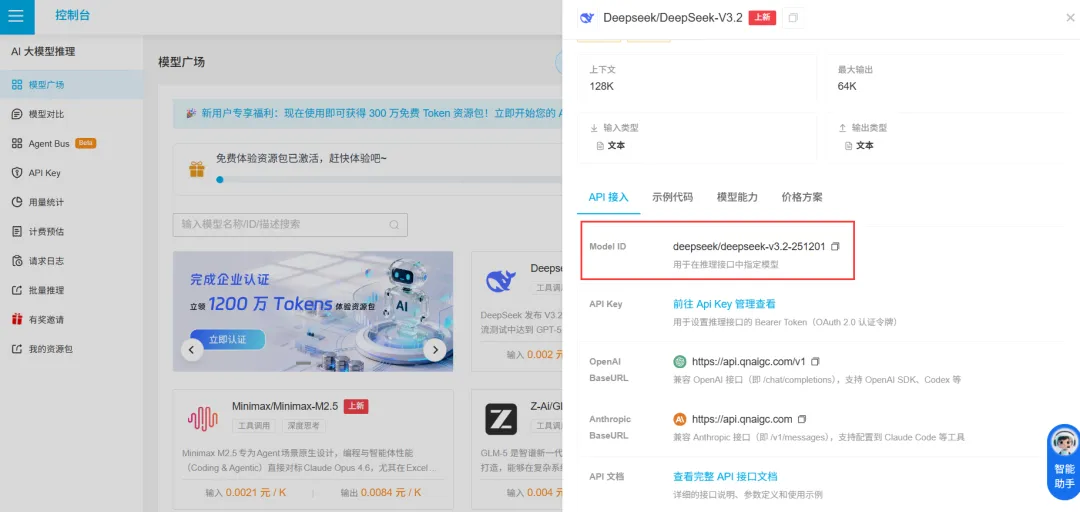
Task: Open the hamburger menu icon
Action: 15,16
